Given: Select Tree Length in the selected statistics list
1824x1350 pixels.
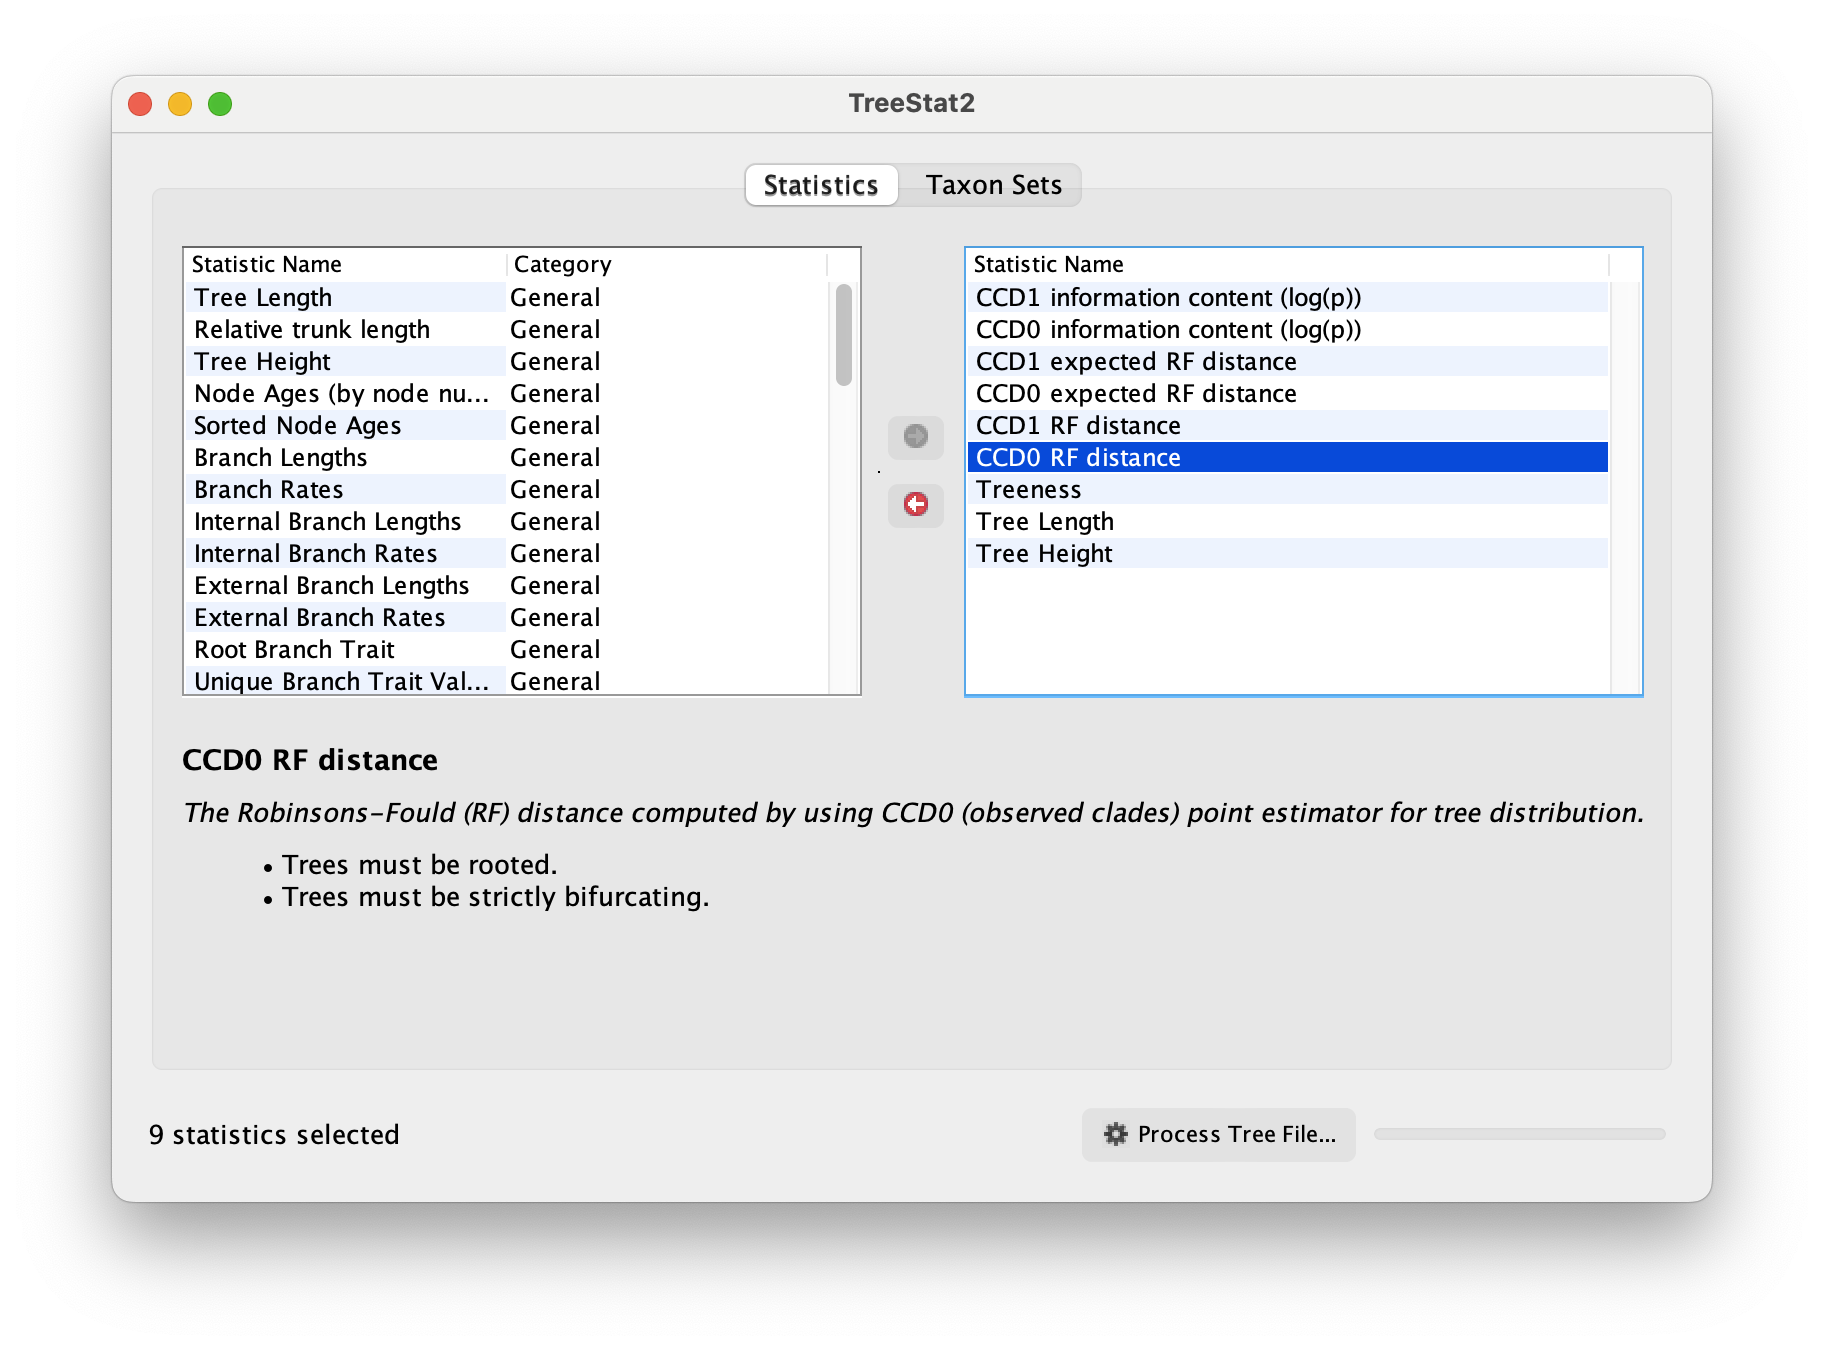Looking at the screenshot, I should point(1288,522).
